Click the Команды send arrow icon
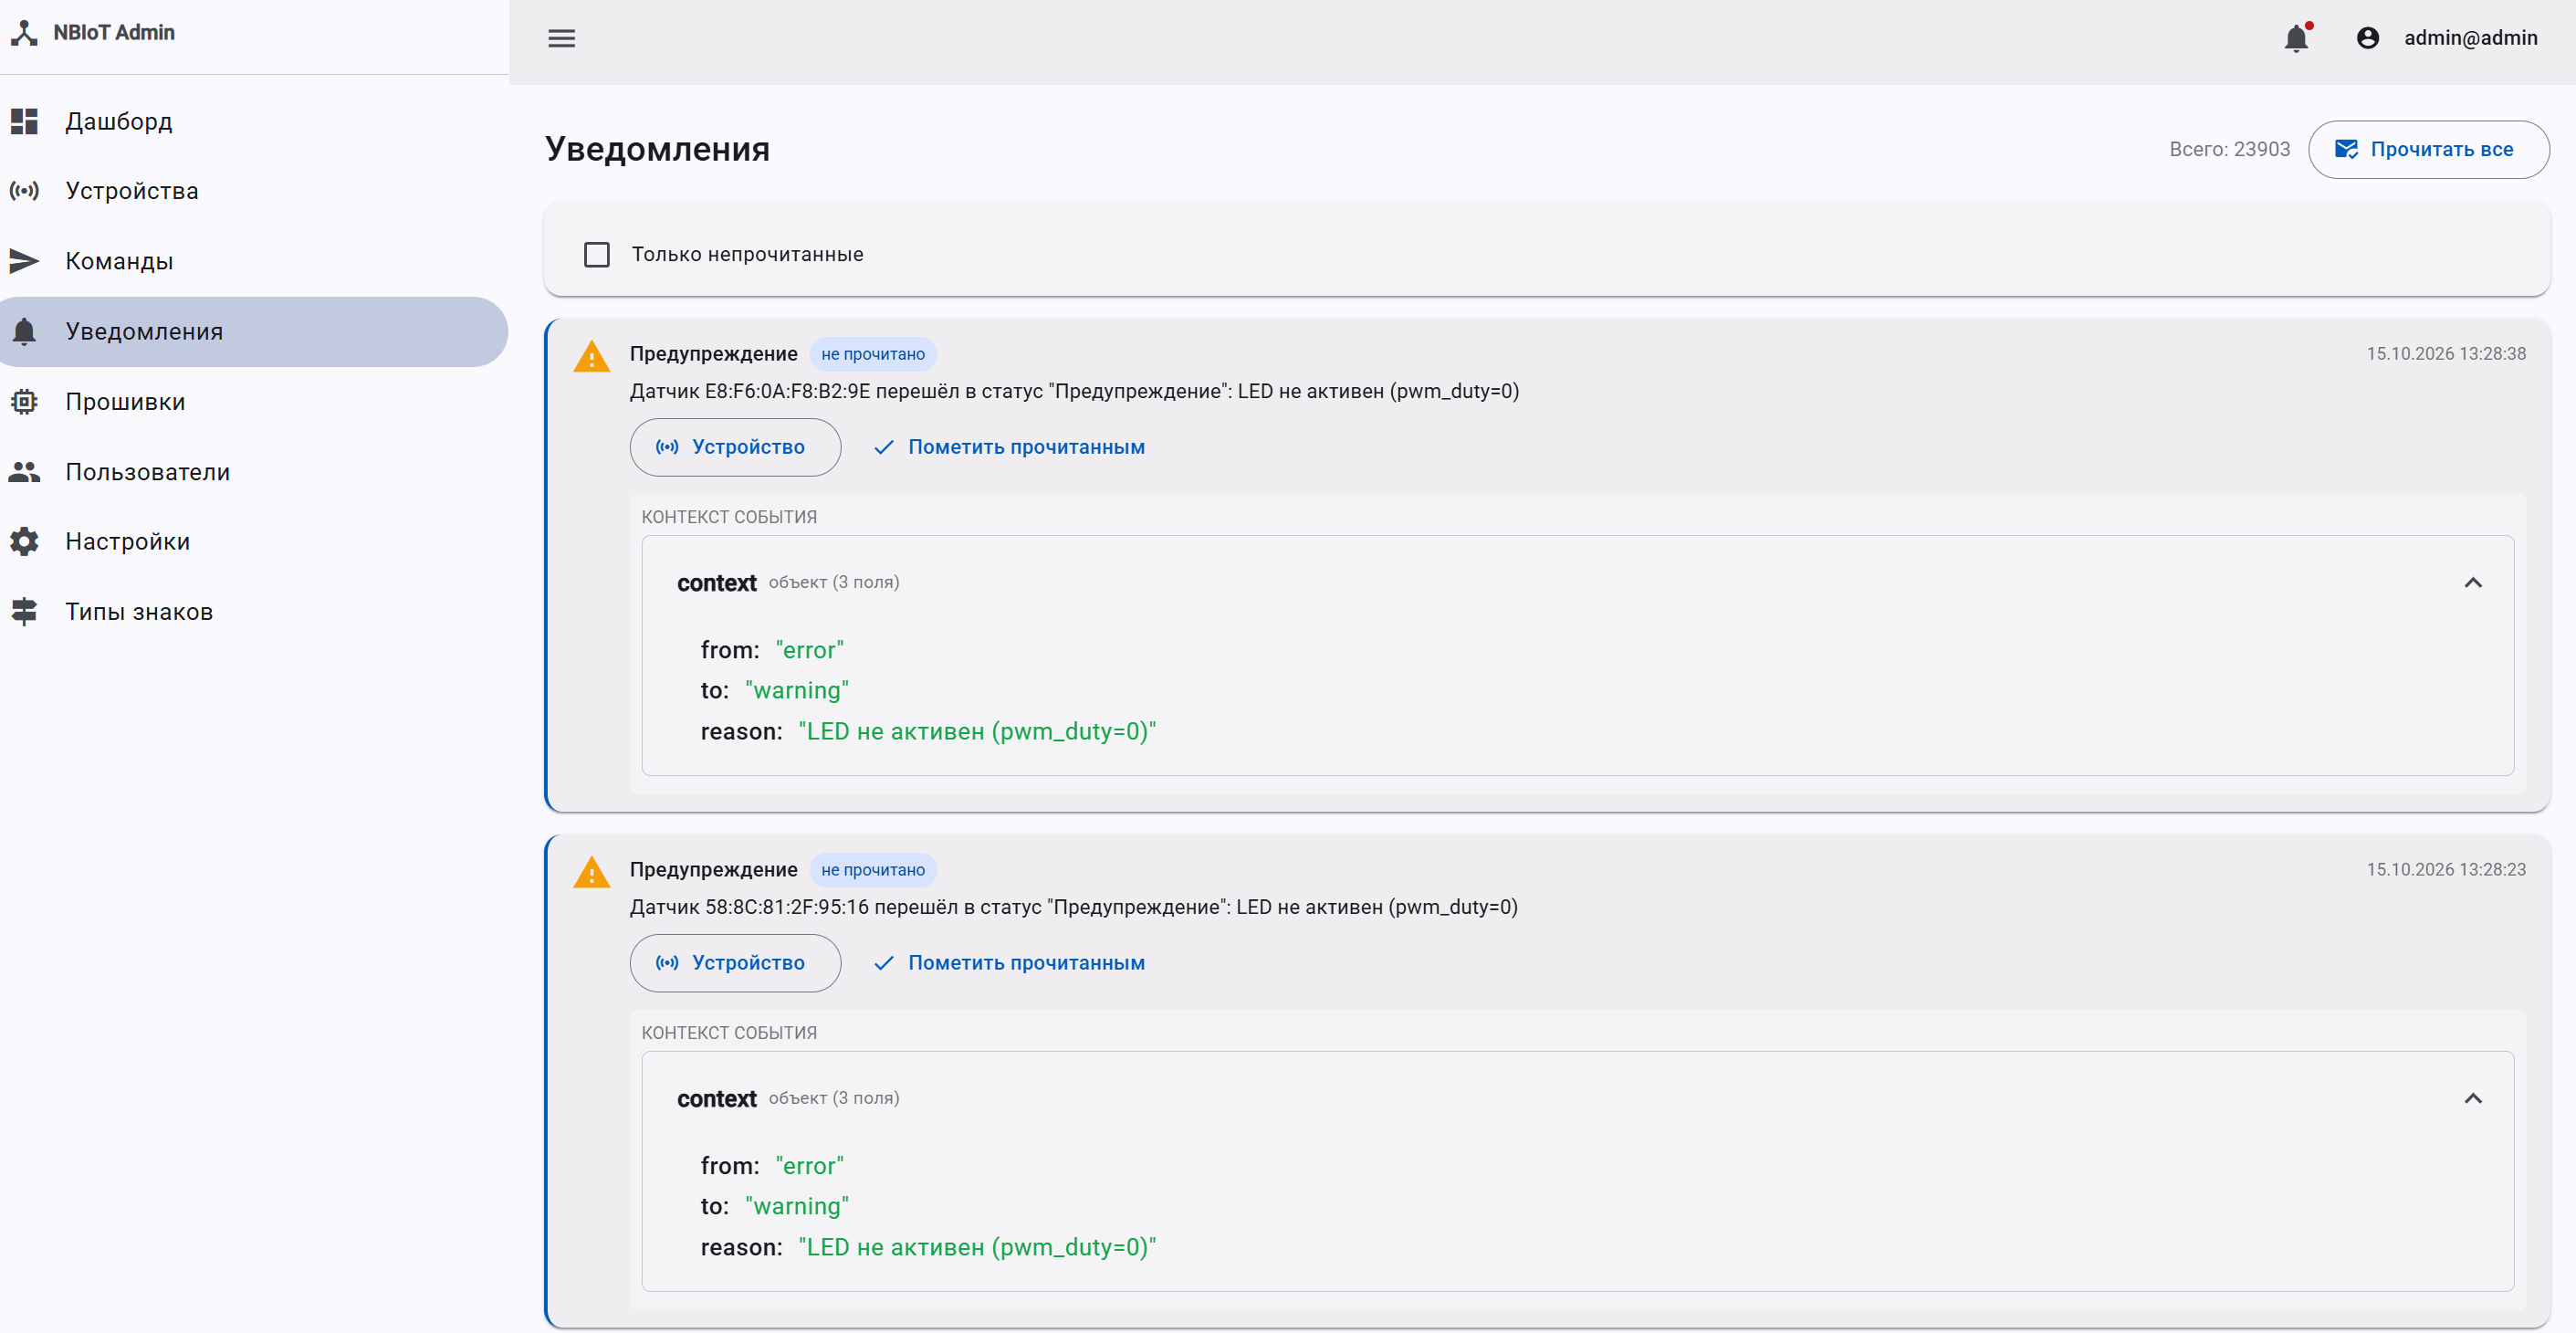This screenshot has width=2576, height=1333. [24, 261]
